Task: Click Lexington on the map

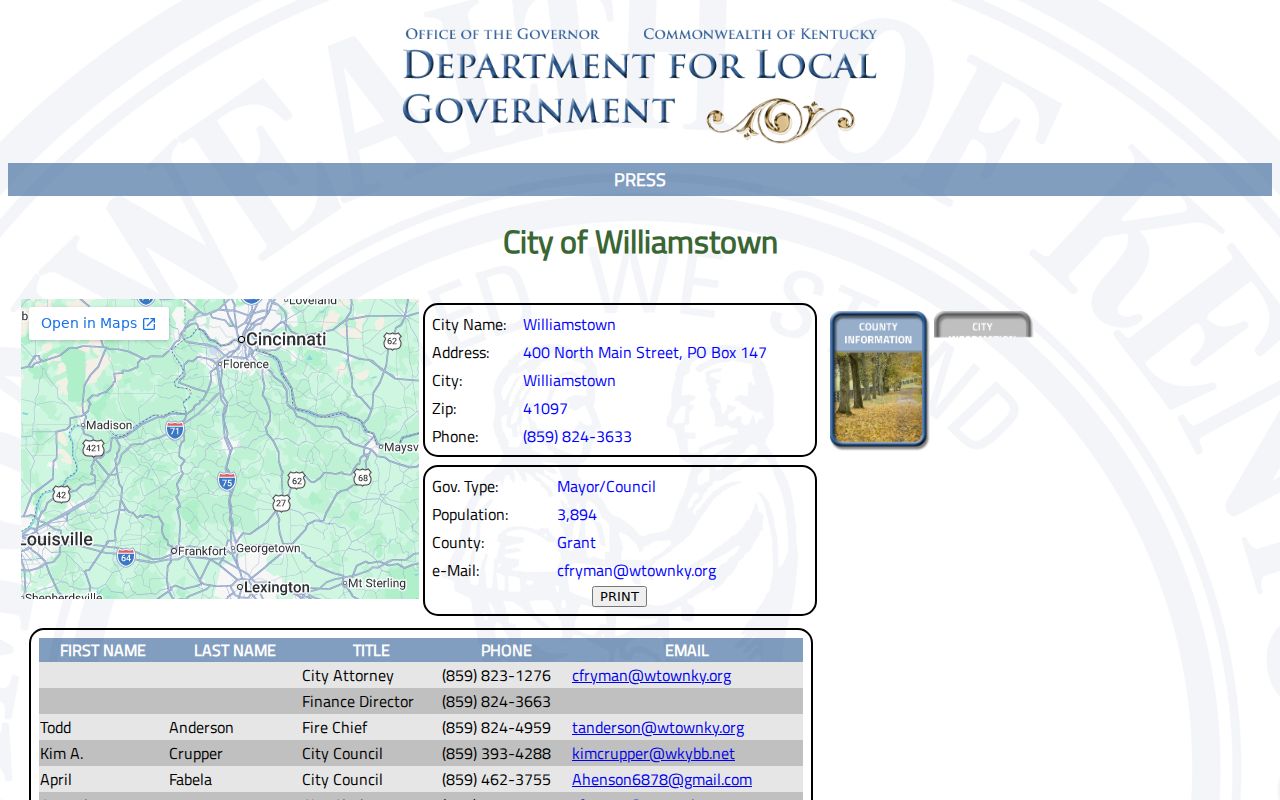Action: (x=276, y=587)
